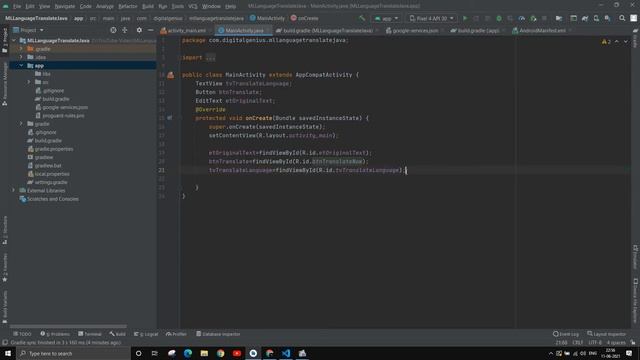Open the Logcat tool window
This screenshot has height=360, width=640.
(146, 334)
